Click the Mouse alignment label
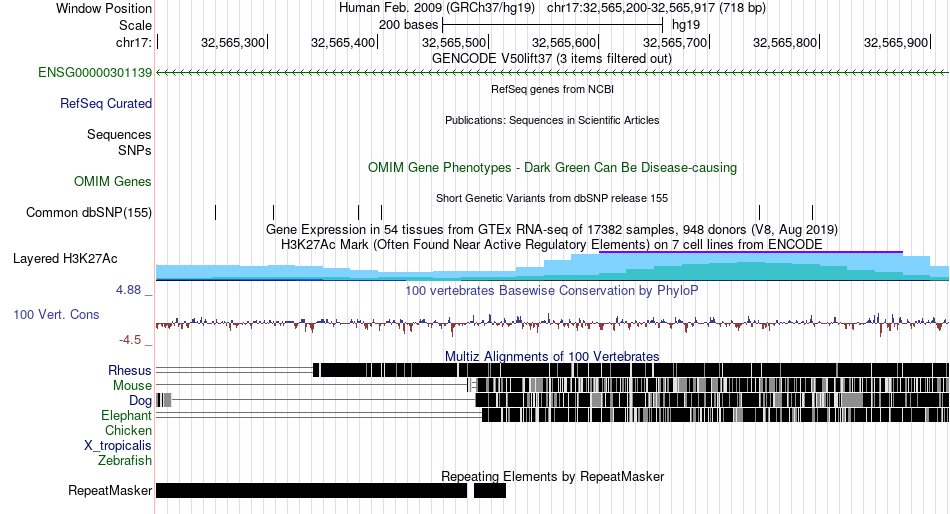This screenshot has width=950, height=514. pyautogui.click(x=132, y=386)
